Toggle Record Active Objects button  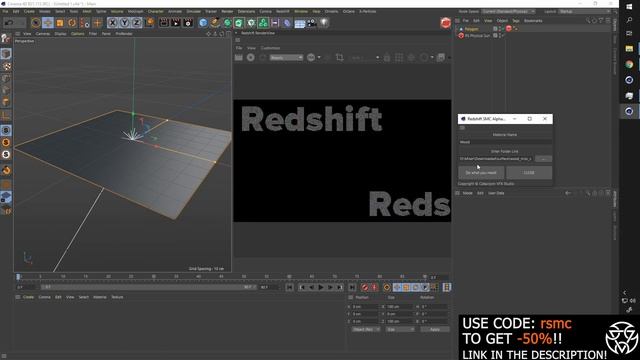click(365, 287)
